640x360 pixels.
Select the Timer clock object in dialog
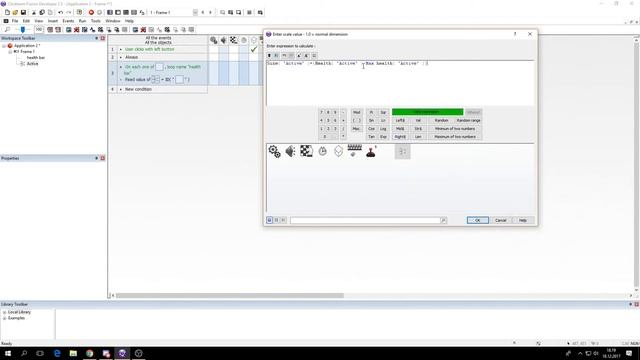322,151
